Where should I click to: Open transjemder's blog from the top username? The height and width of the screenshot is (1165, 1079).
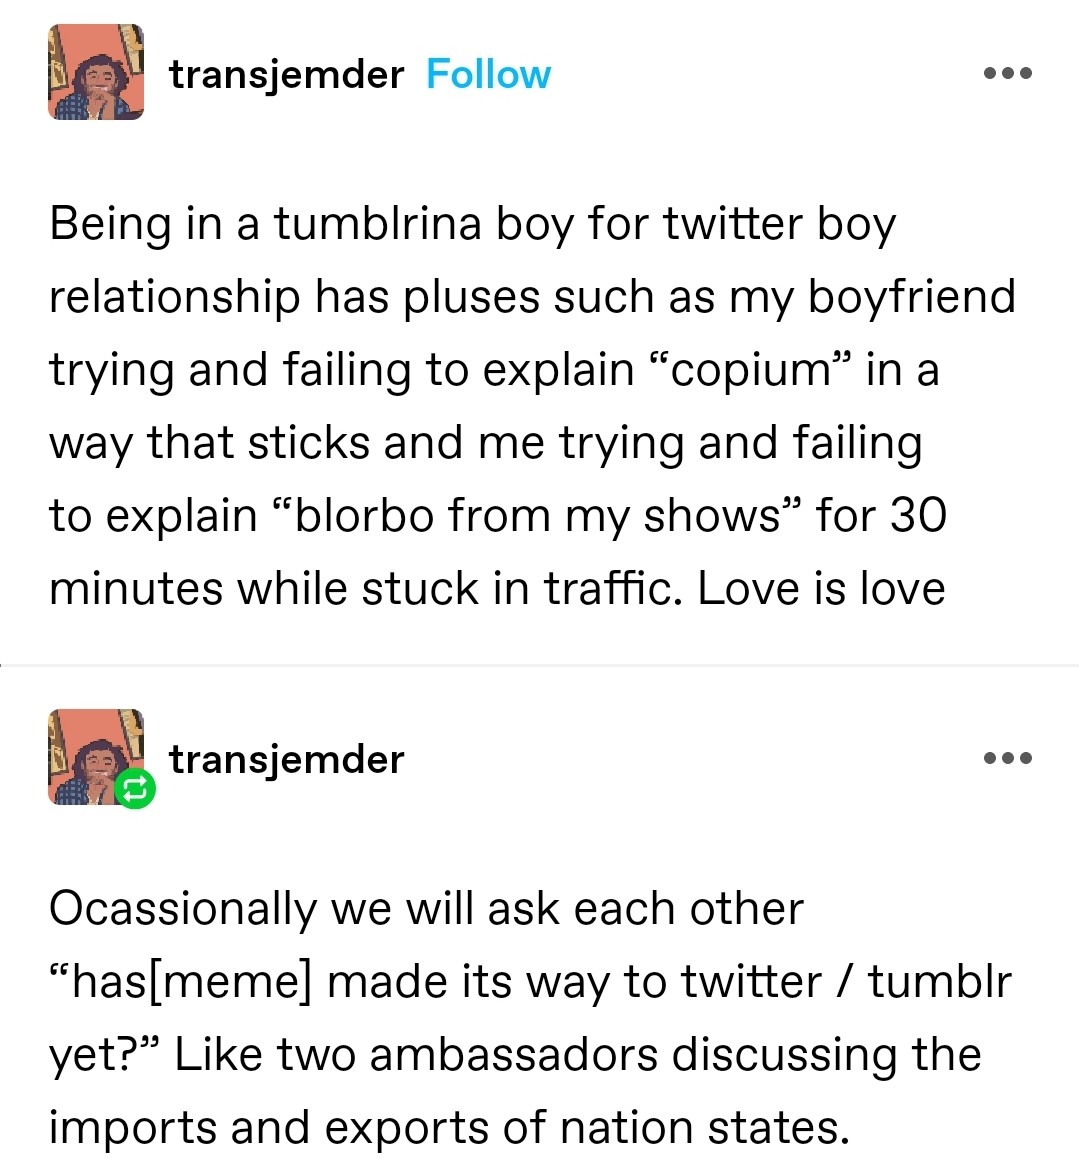(x=286, y=74)
